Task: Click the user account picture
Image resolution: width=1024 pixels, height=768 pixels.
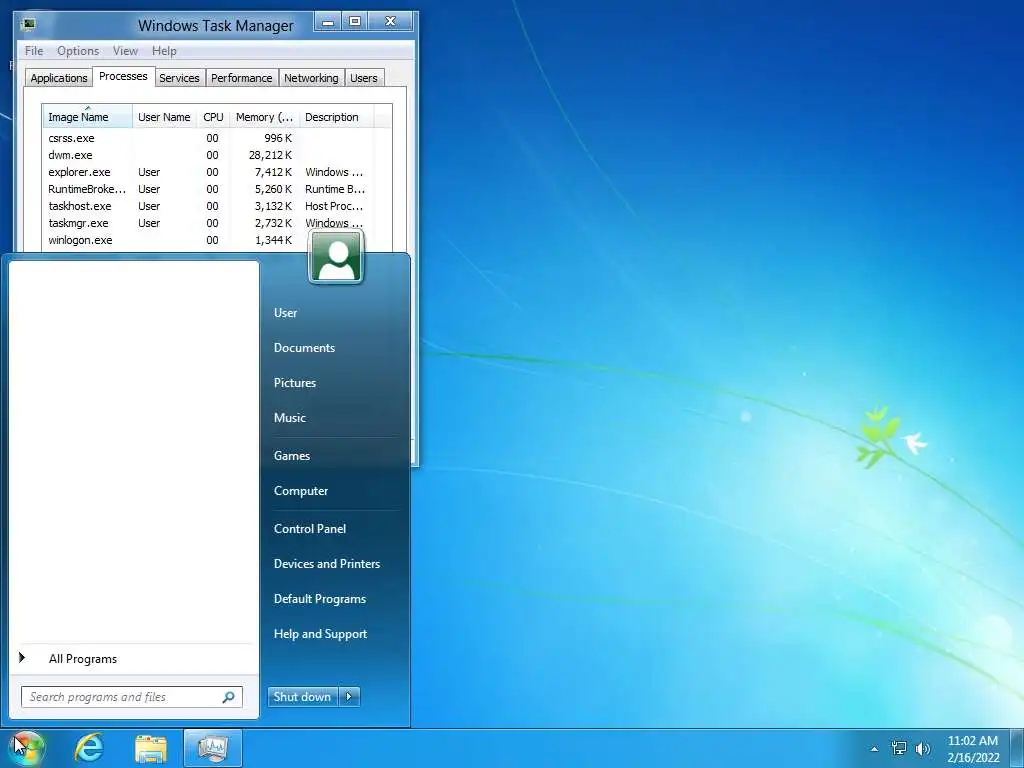Action: pyautogui.click(x=336, y=258)
